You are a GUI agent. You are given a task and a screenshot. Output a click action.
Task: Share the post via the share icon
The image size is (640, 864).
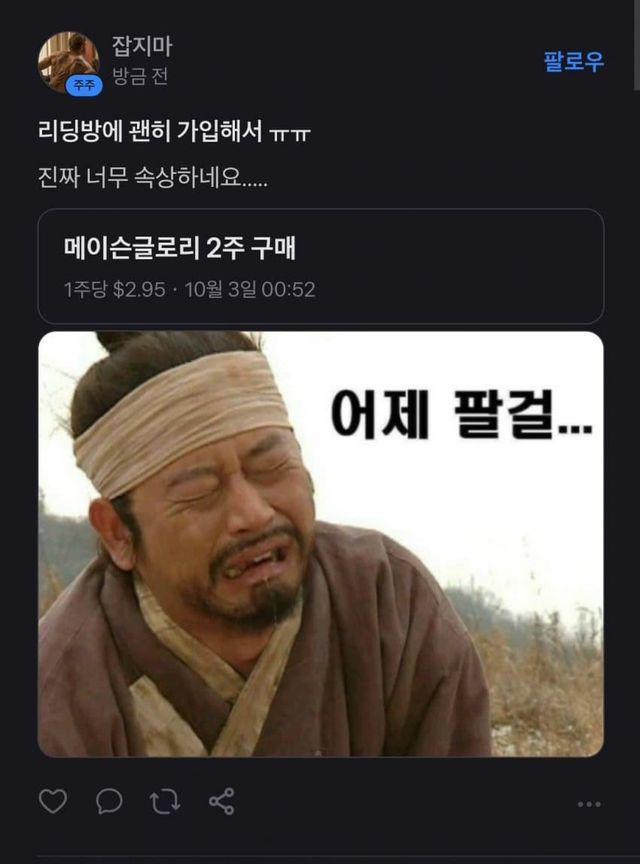coord(222,802)
